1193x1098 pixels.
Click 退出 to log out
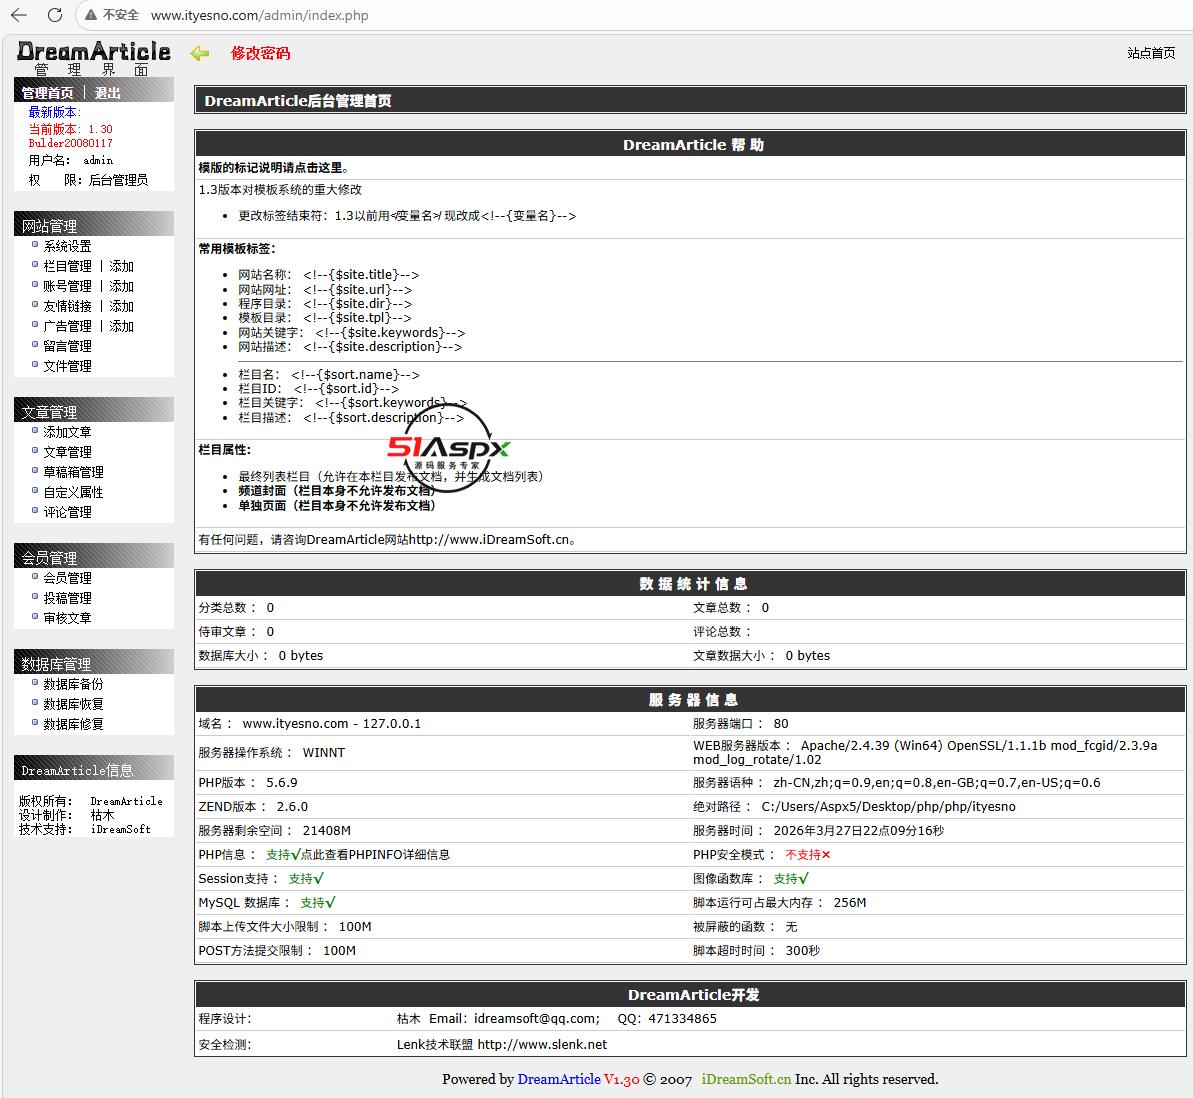pos(107,93)
